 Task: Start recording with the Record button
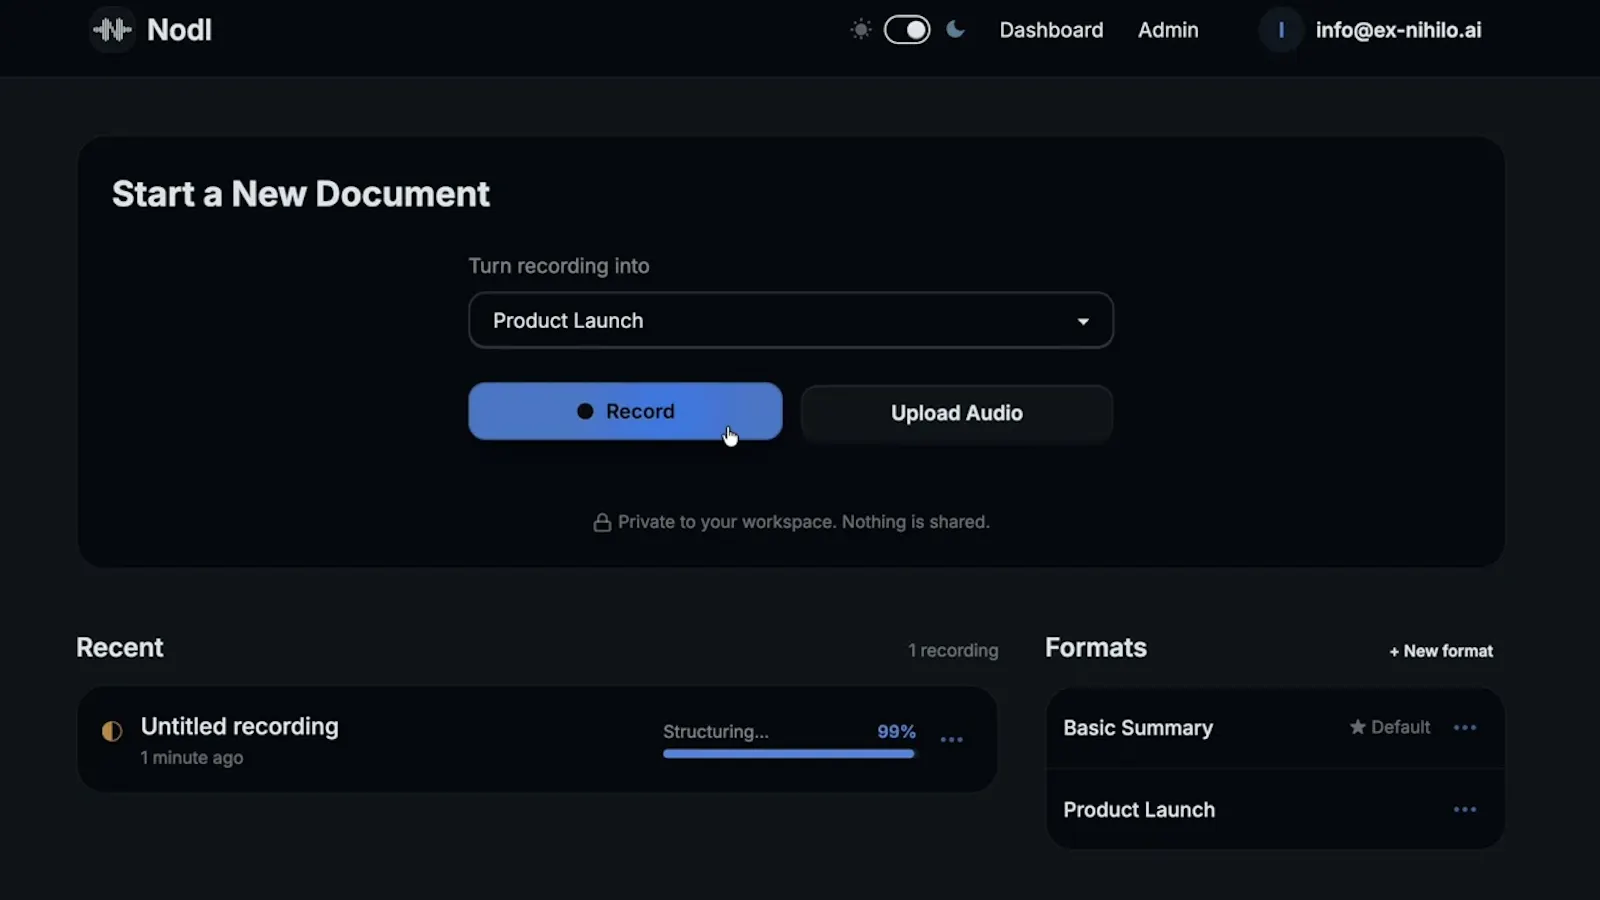coord(625,411)
